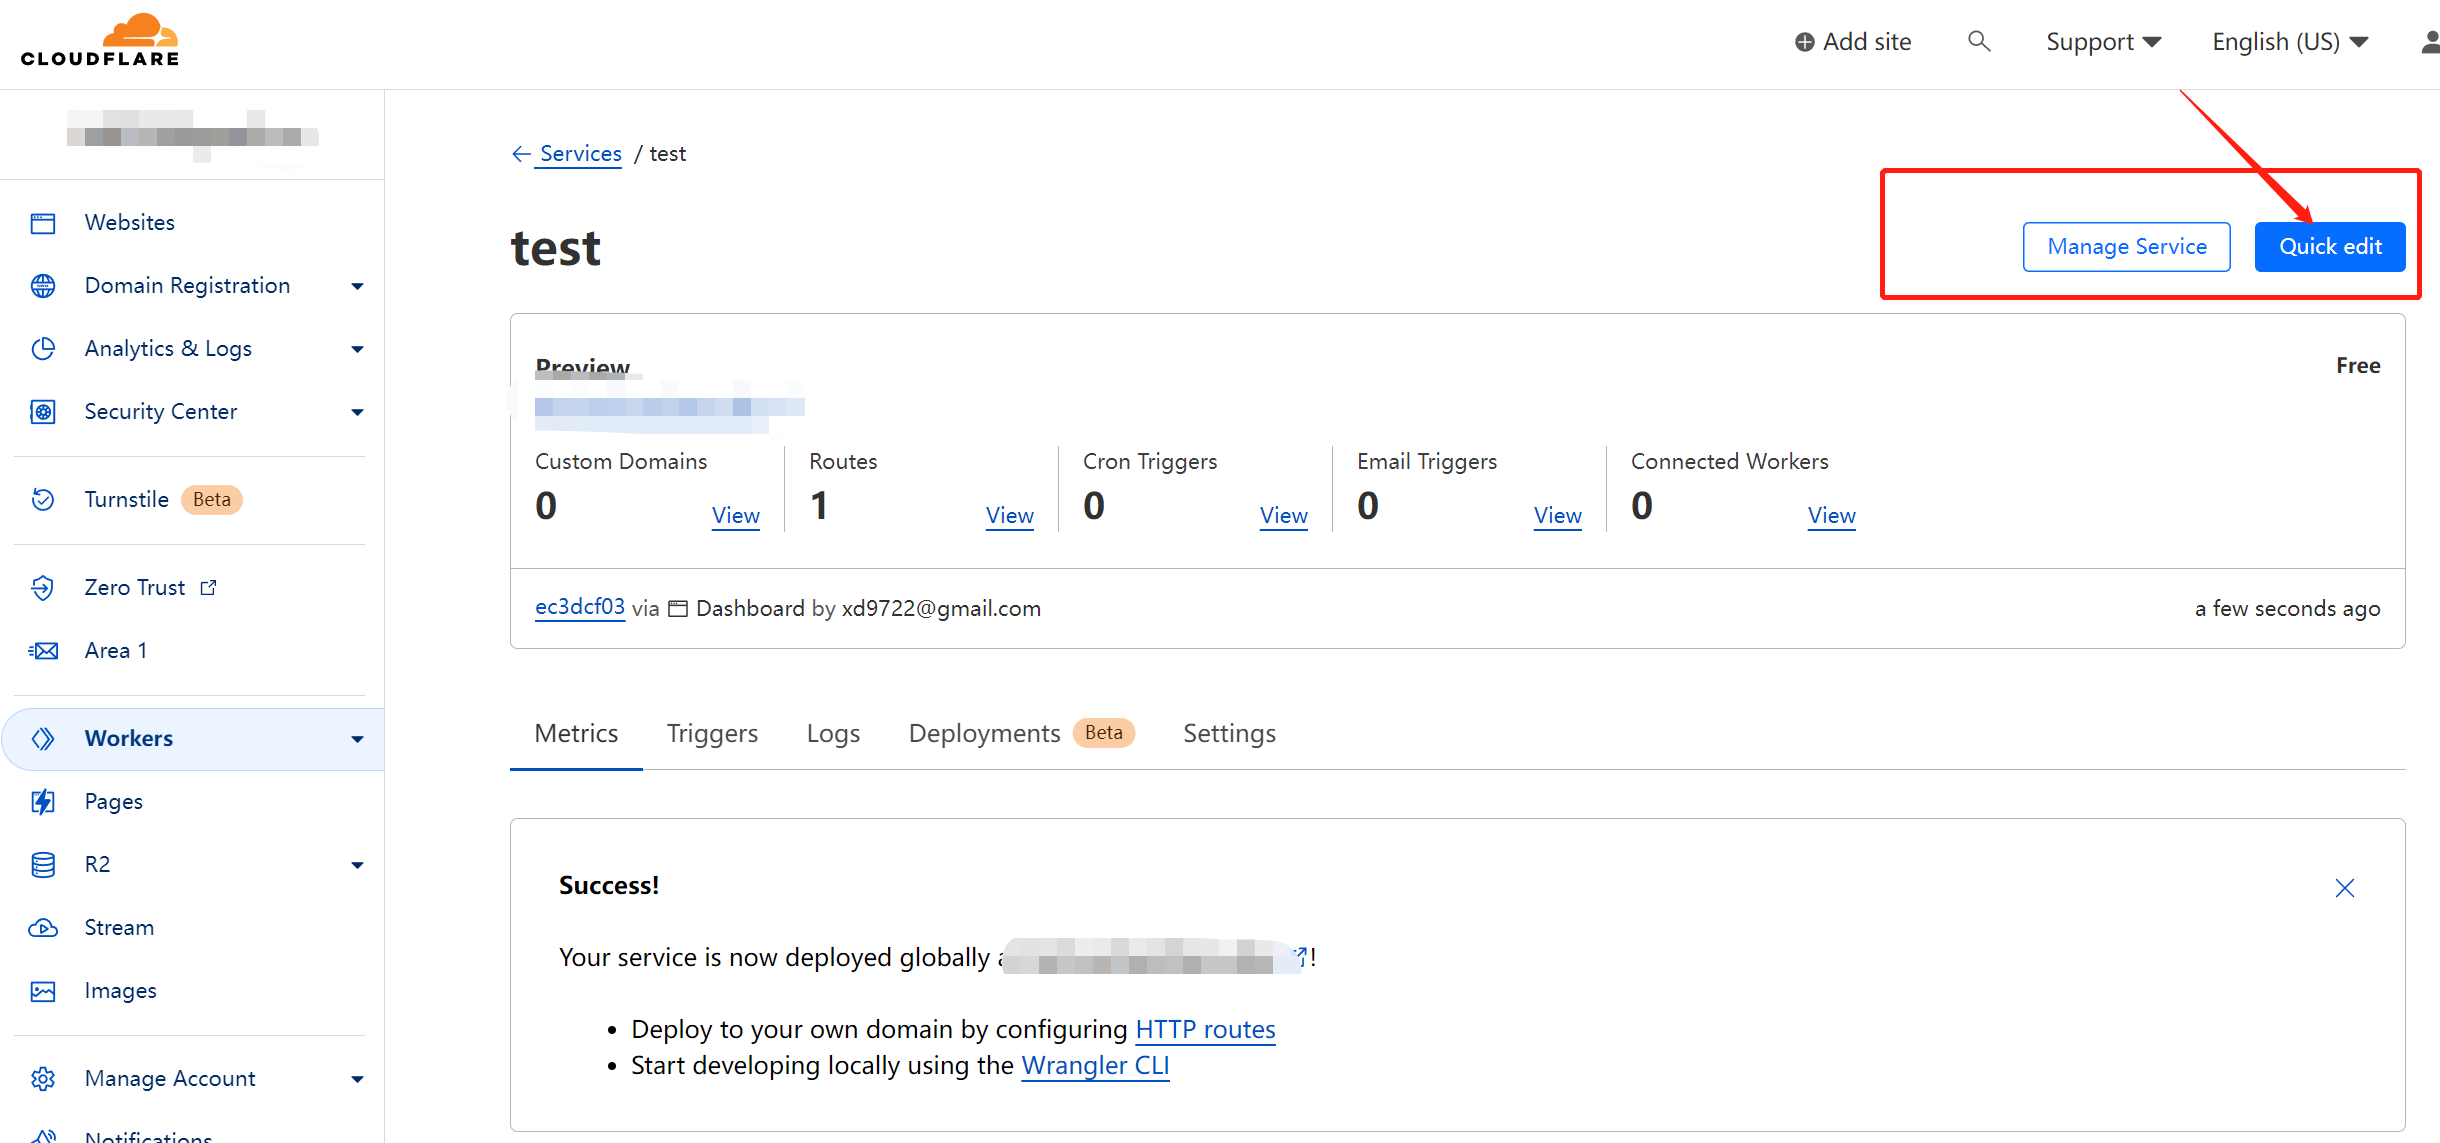
Task: Click the Images picture icon
Action: click(43, 991)
